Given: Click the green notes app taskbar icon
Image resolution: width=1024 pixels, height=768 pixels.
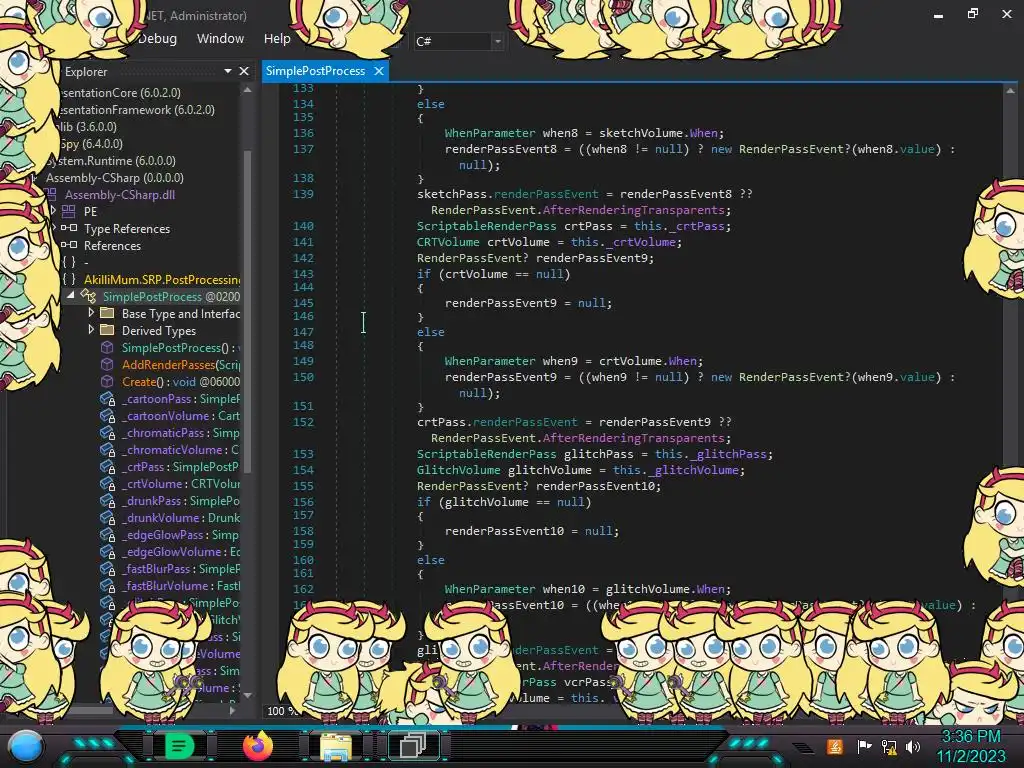Looking at the screenshot, I should [x=179, y=745].
